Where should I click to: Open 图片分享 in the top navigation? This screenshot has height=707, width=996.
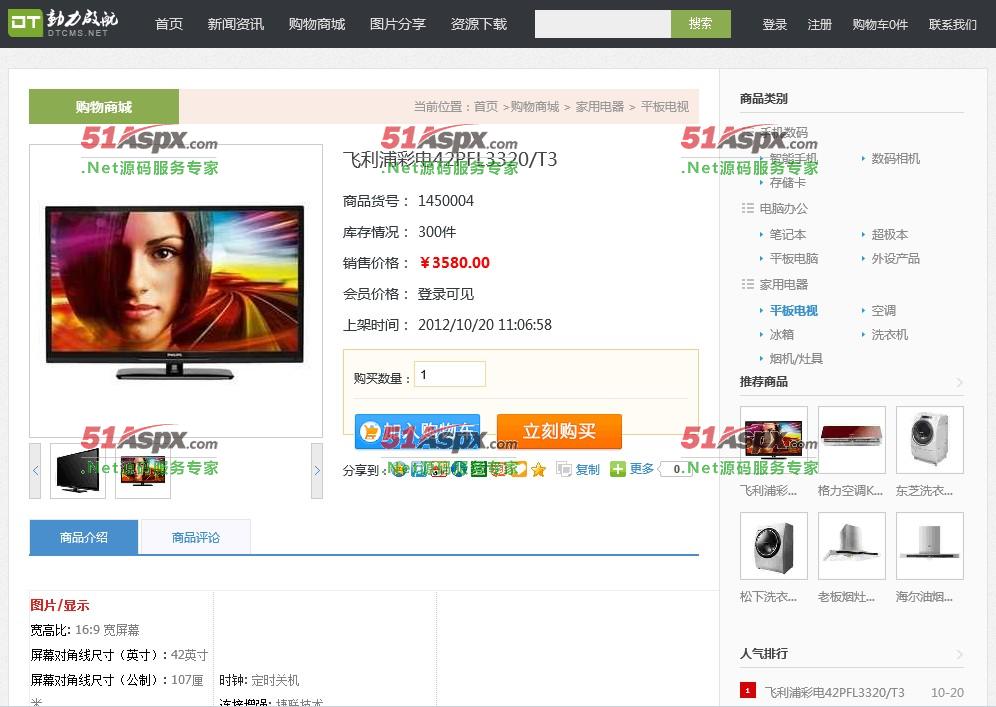398,24
